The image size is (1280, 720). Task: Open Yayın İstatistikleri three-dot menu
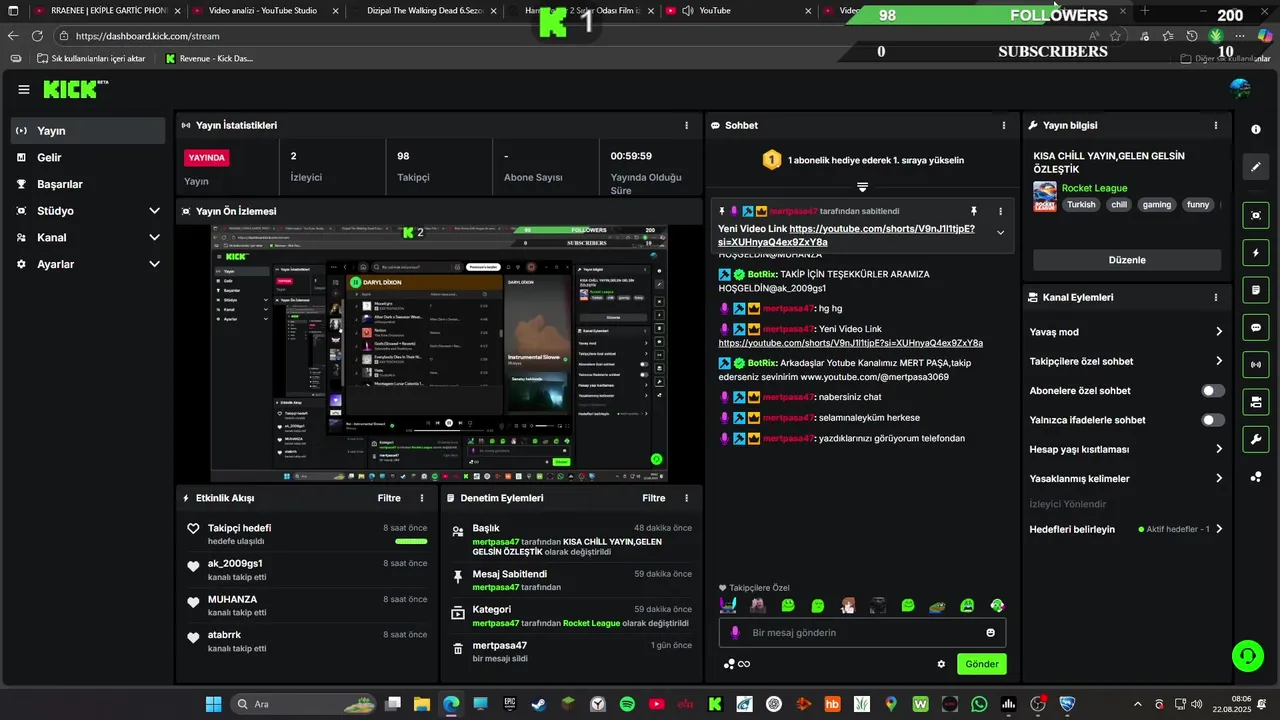tap(686, 126)
